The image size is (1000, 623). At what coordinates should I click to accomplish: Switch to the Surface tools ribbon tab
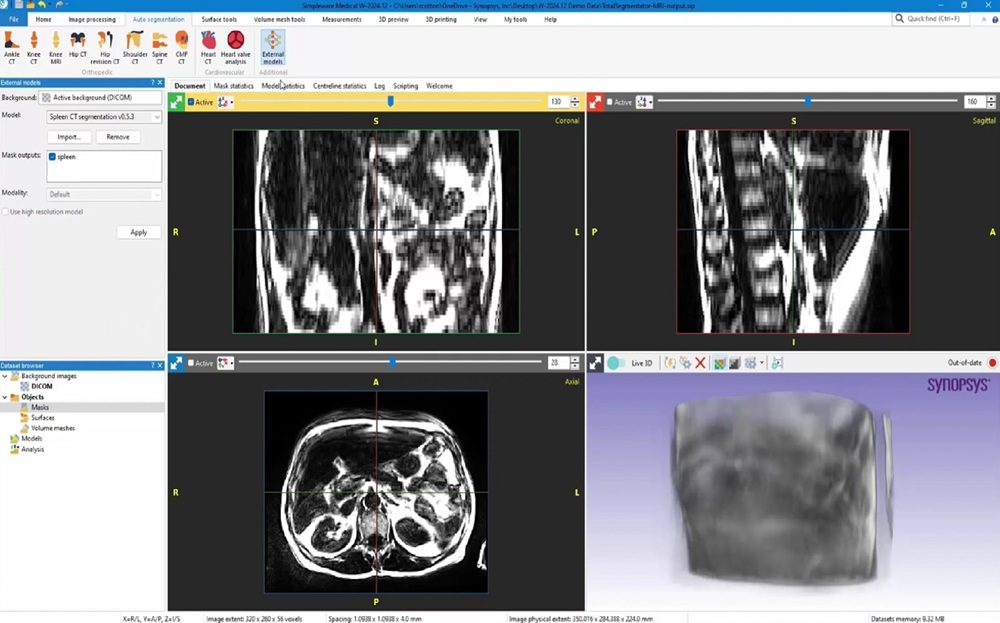point(219,19)
